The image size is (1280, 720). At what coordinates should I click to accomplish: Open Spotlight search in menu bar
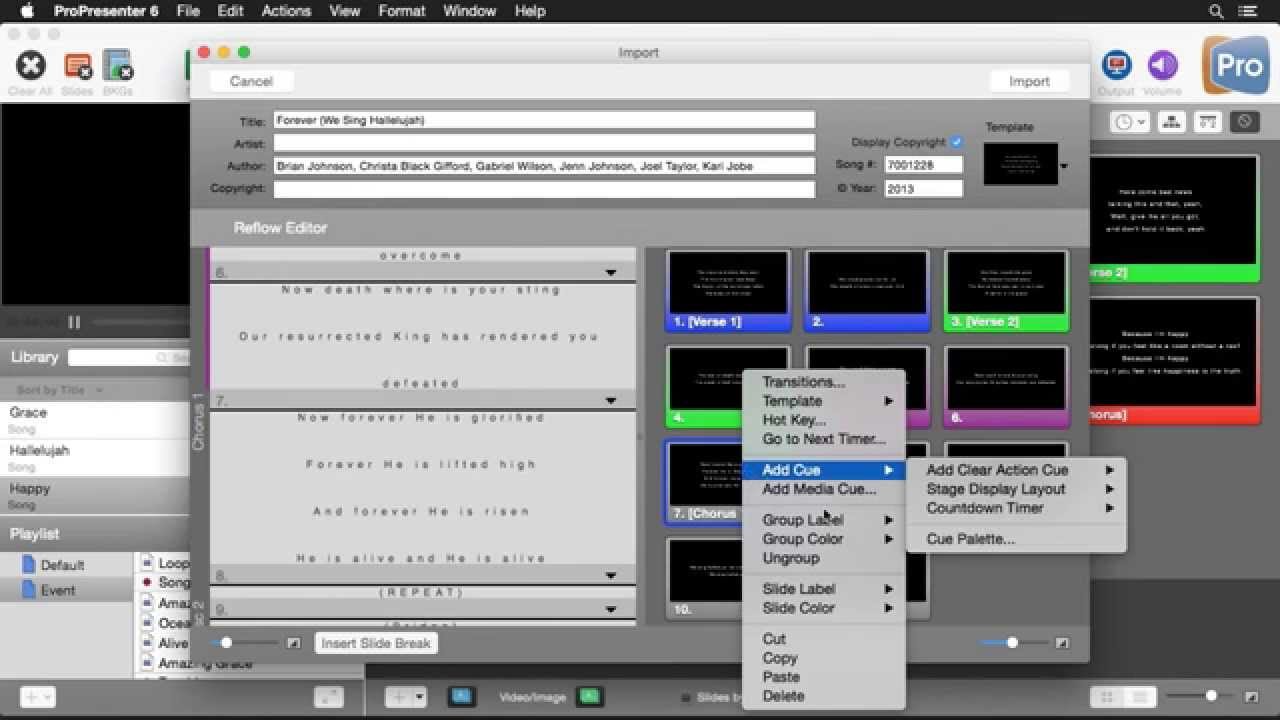click(x=1216, y=12)
